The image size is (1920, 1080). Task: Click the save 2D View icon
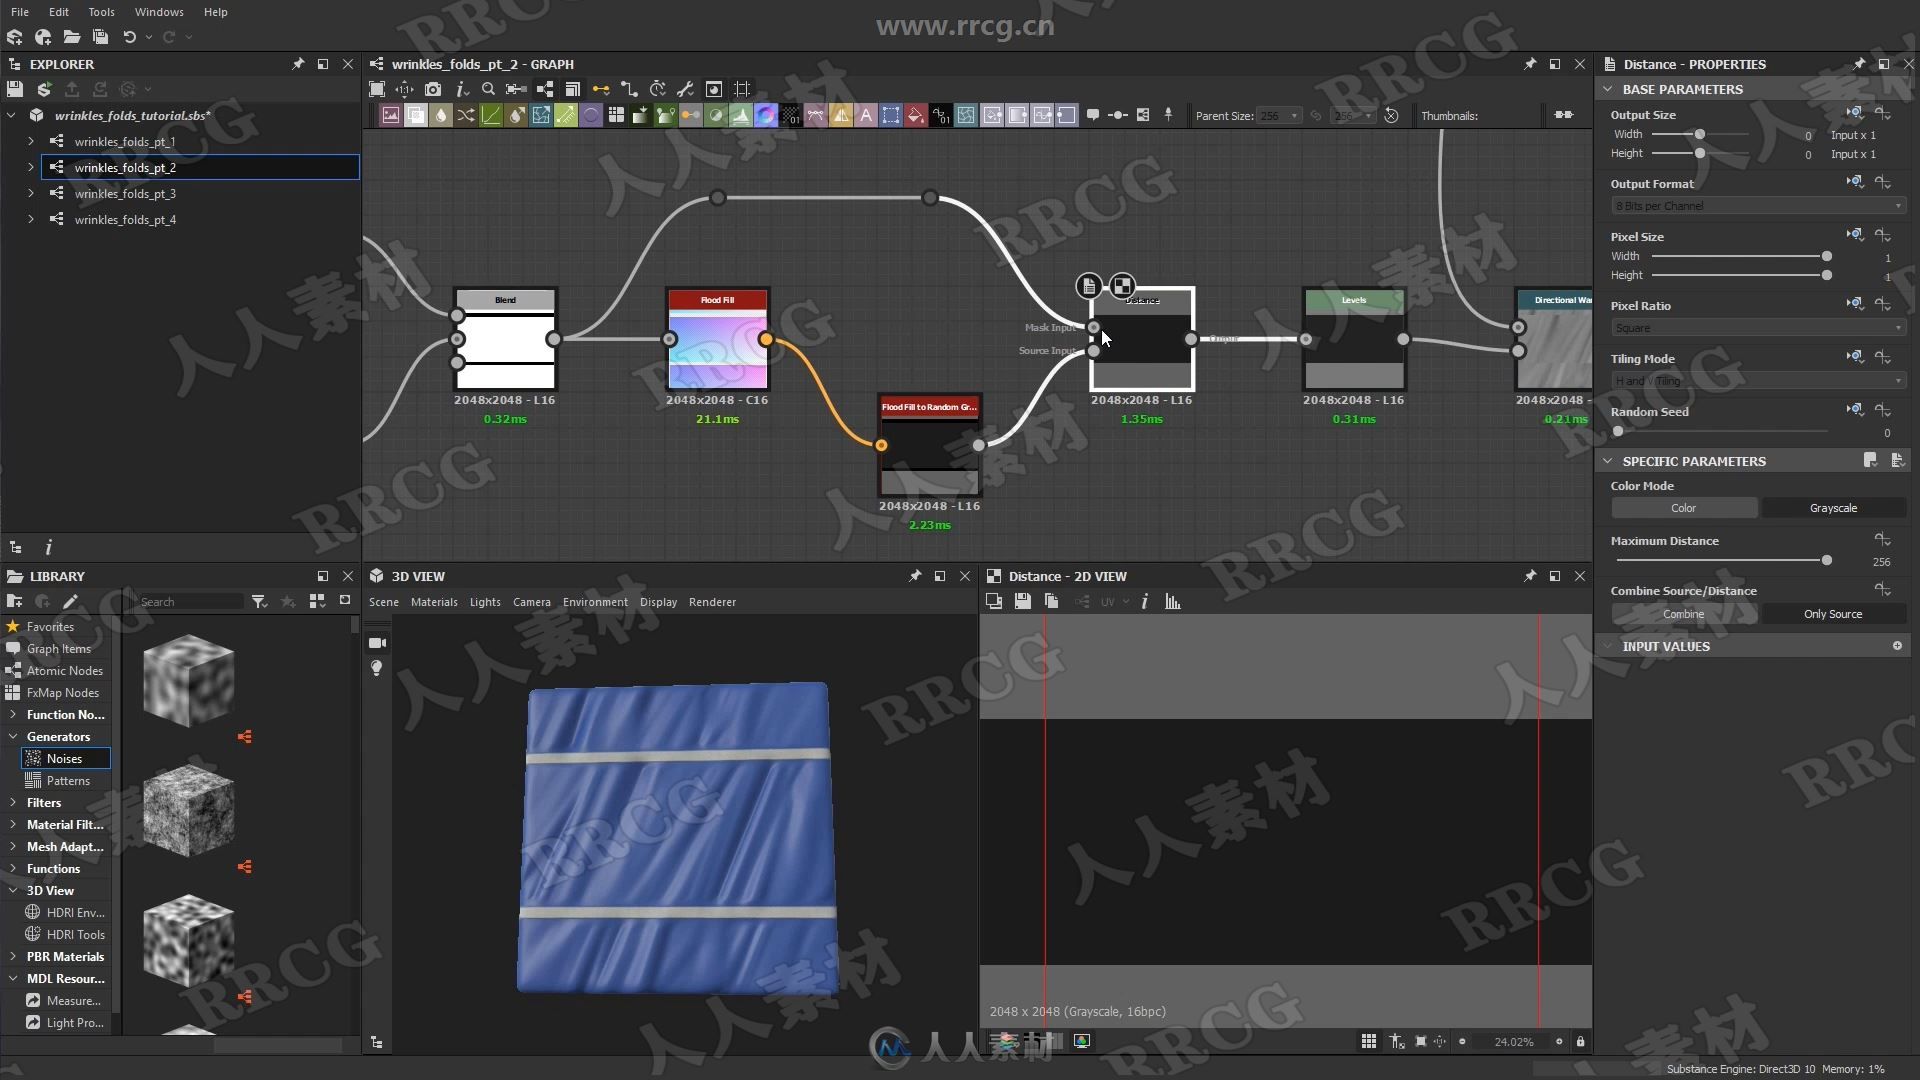tap(1023, 601)
